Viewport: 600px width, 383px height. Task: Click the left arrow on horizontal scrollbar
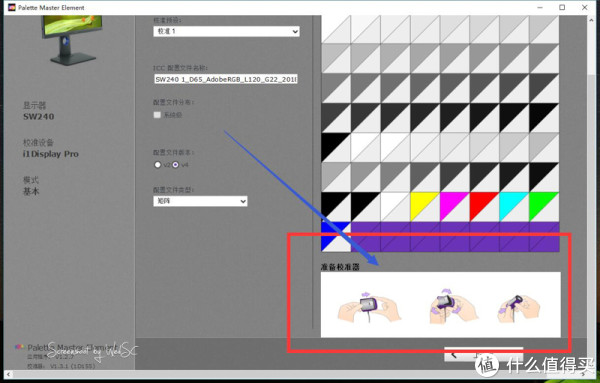coord(8,374)
